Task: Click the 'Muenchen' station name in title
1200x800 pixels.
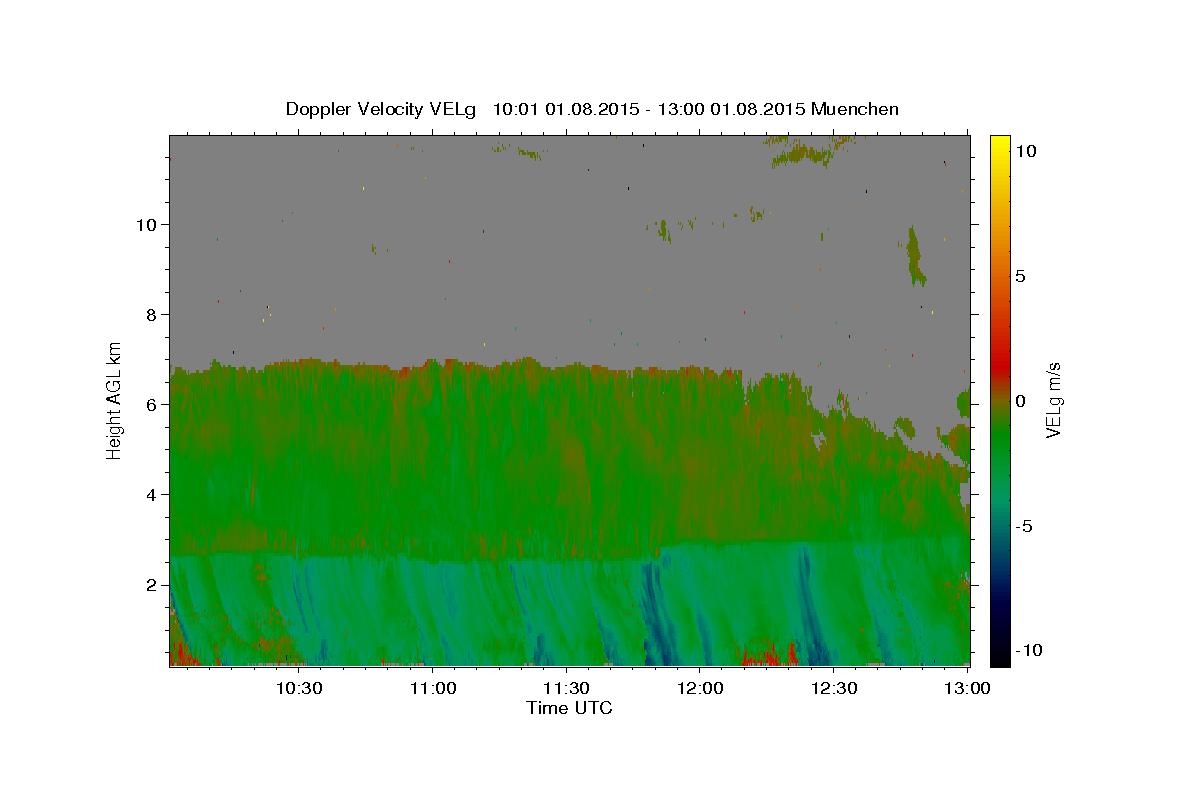Action: (x=855, y=109)
